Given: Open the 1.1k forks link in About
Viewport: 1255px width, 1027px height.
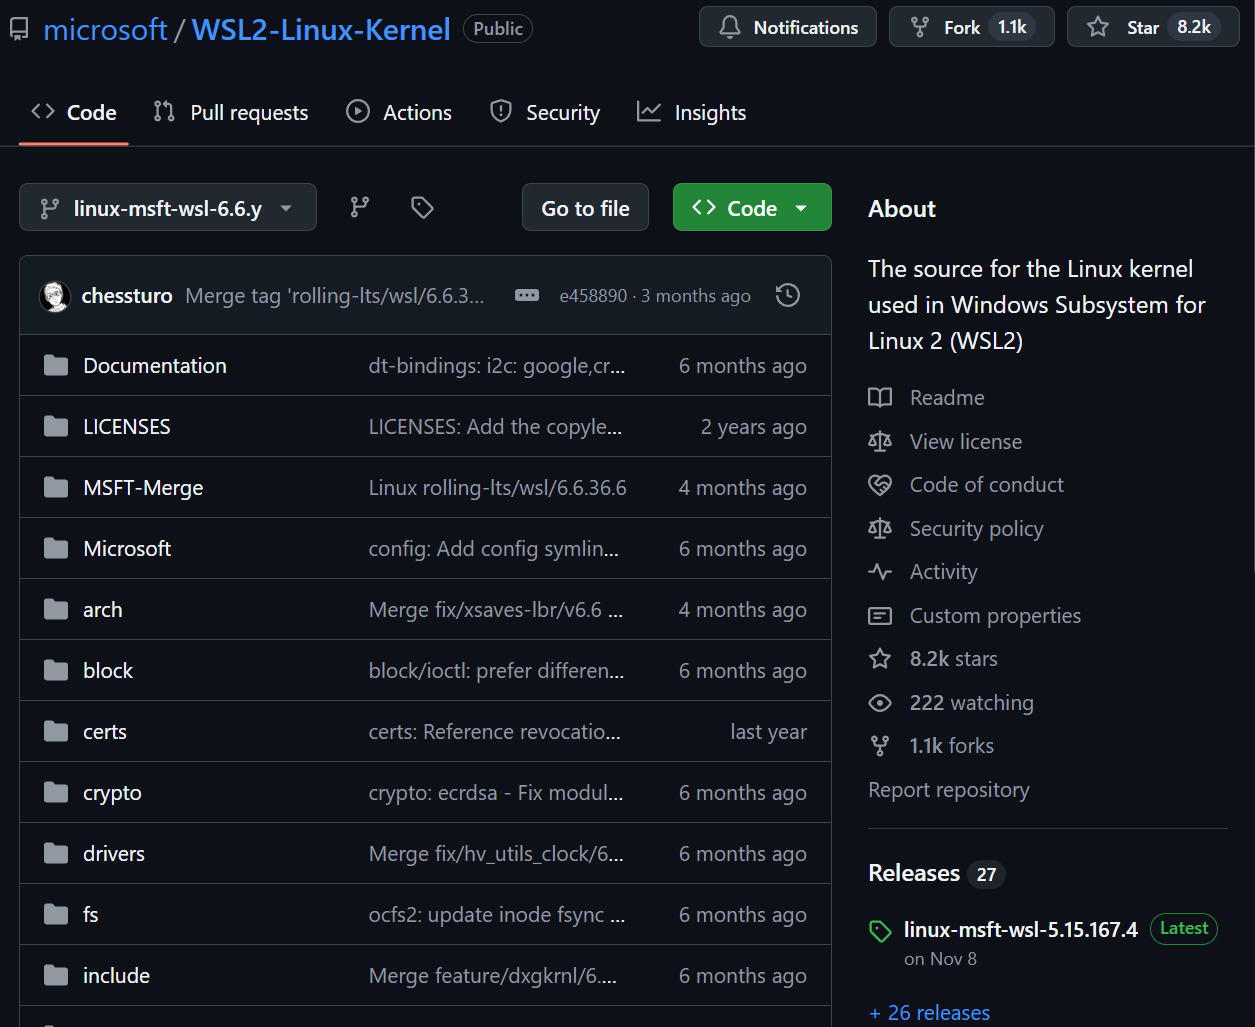Looking at the screenshot, I should click(931, 746).
